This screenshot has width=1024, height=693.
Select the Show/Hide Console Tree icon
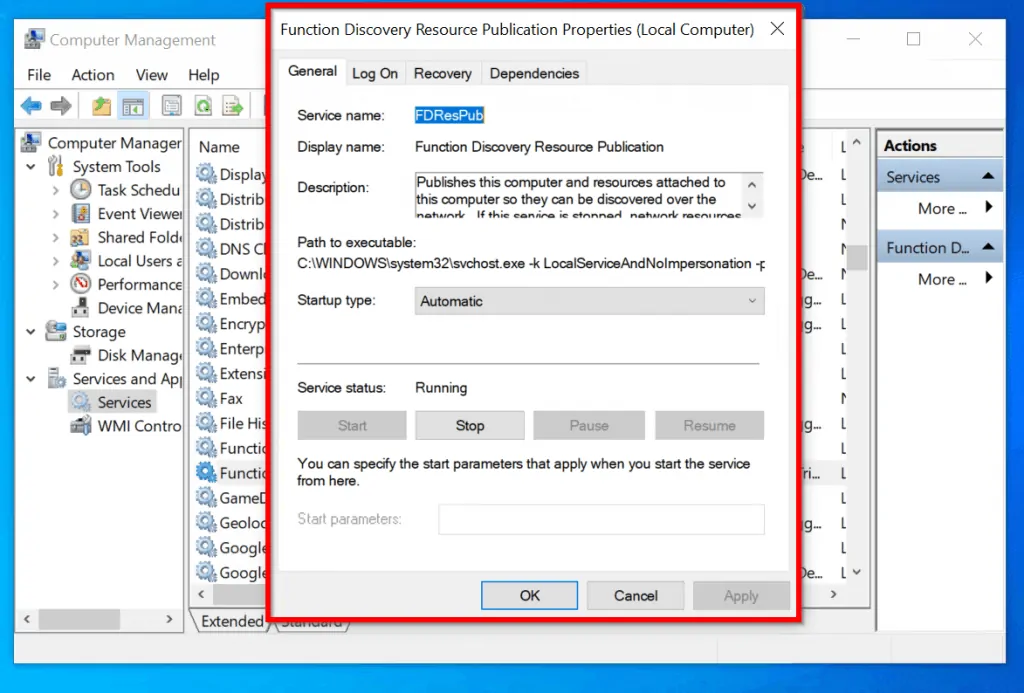(133, 105)
